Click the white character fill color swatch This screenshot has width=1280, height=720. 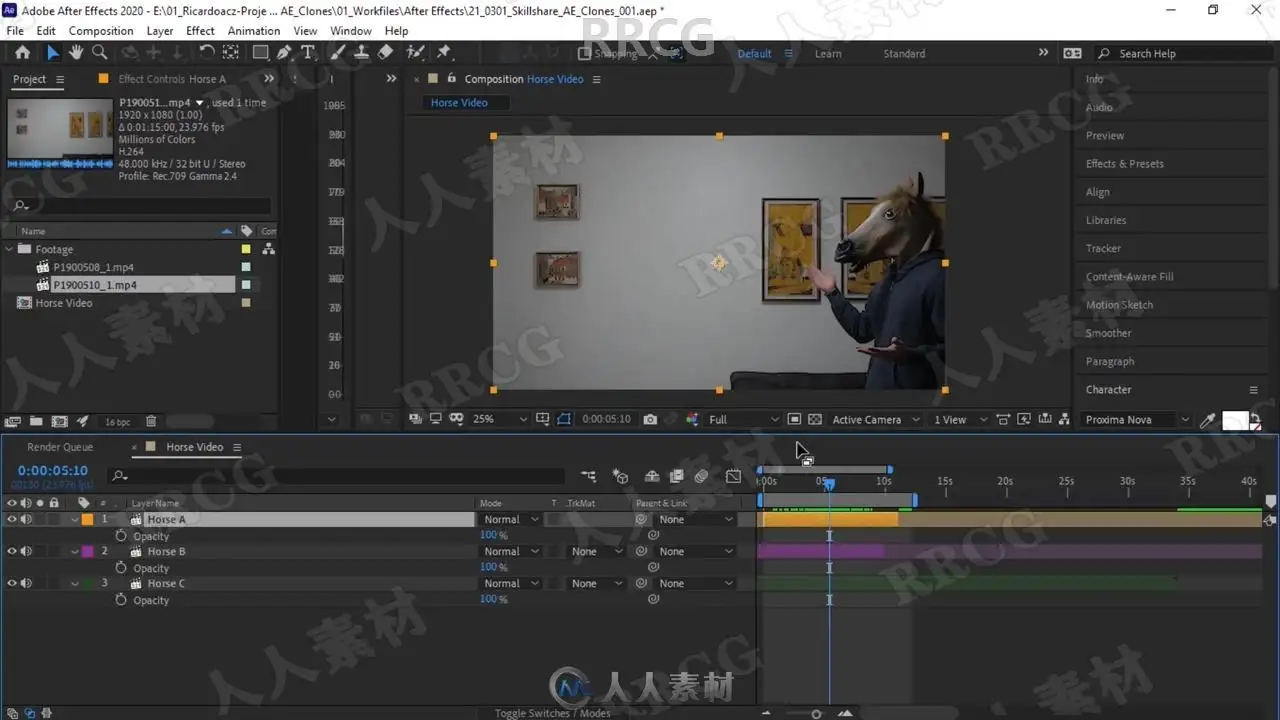(1236, 420)
